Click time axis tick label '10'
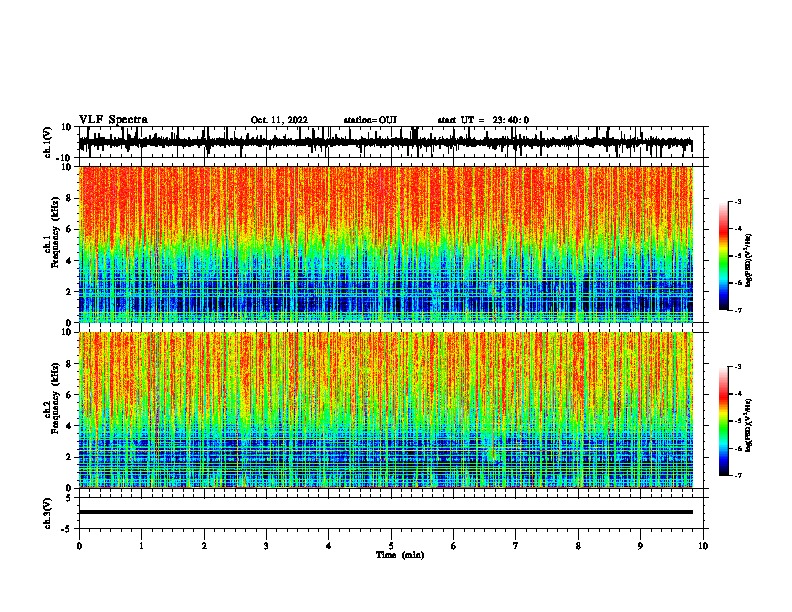The image size is (792, 612). pyautogui.click(x=703, y=546)
